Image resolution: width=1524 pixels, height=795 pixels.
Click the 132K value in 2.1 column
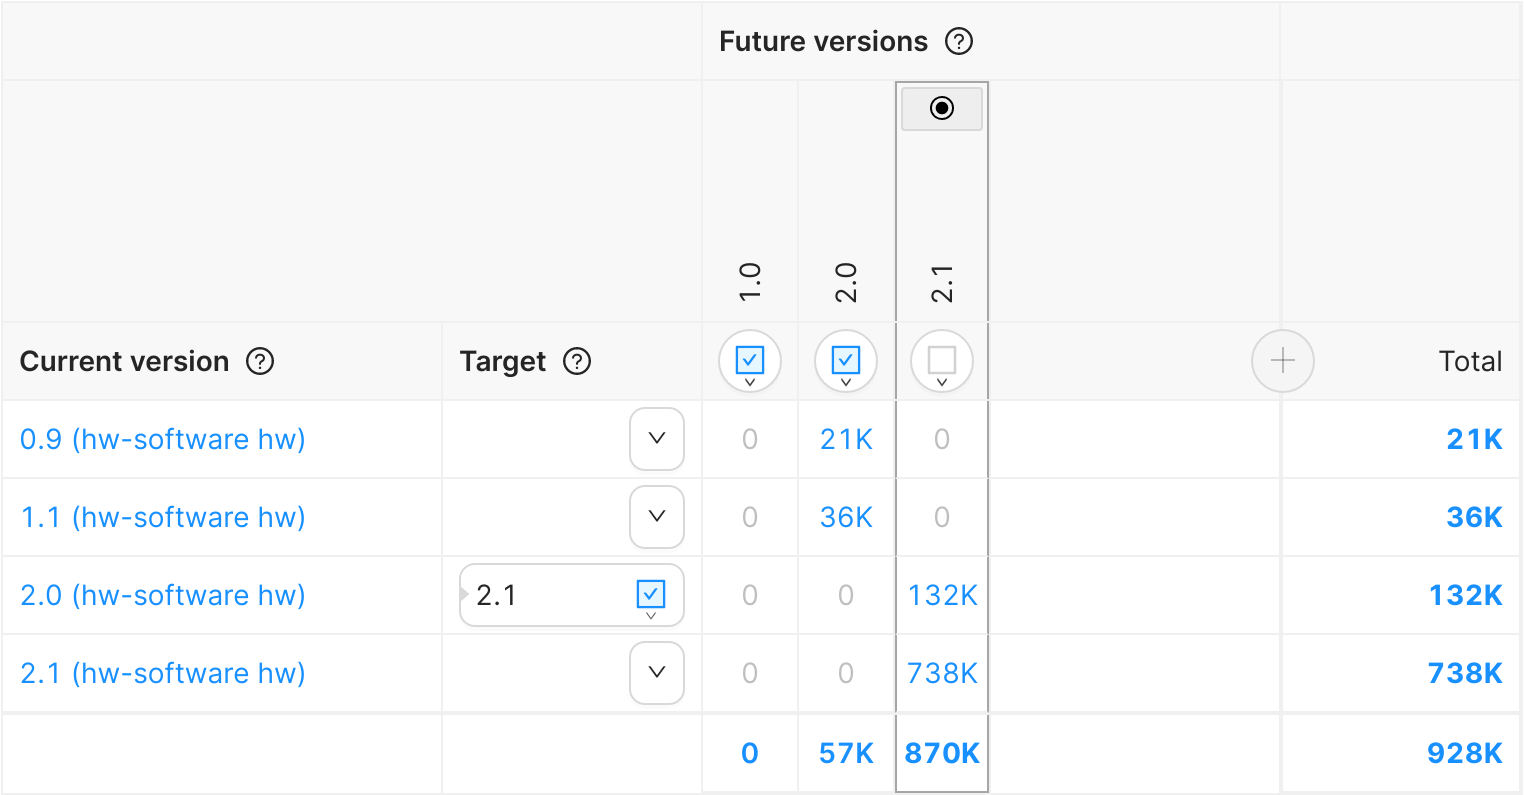click(x=942, y=595)
